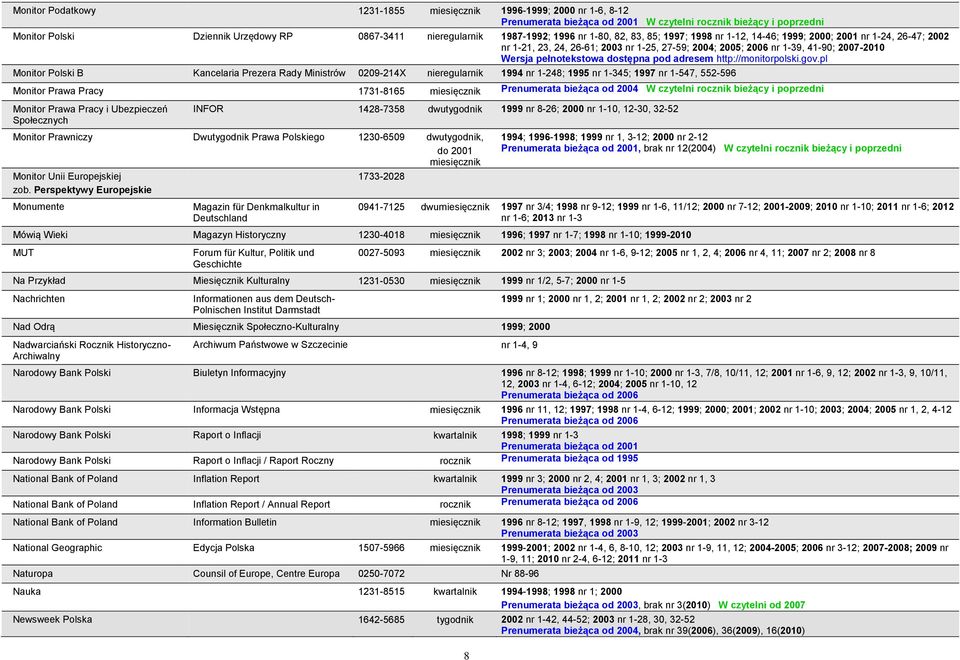The width and height of the screenshot is (960, 660).
Task: Click subtitle "Miesięcznik Społeczno-Kulturalny"
Action: 266,327
